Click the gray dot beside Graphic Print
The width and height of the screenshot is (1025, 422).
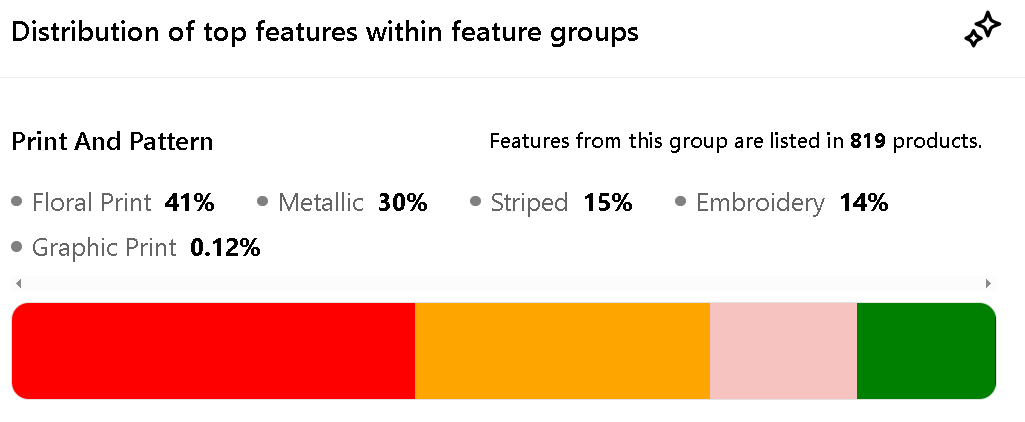[x=17, y=246]
